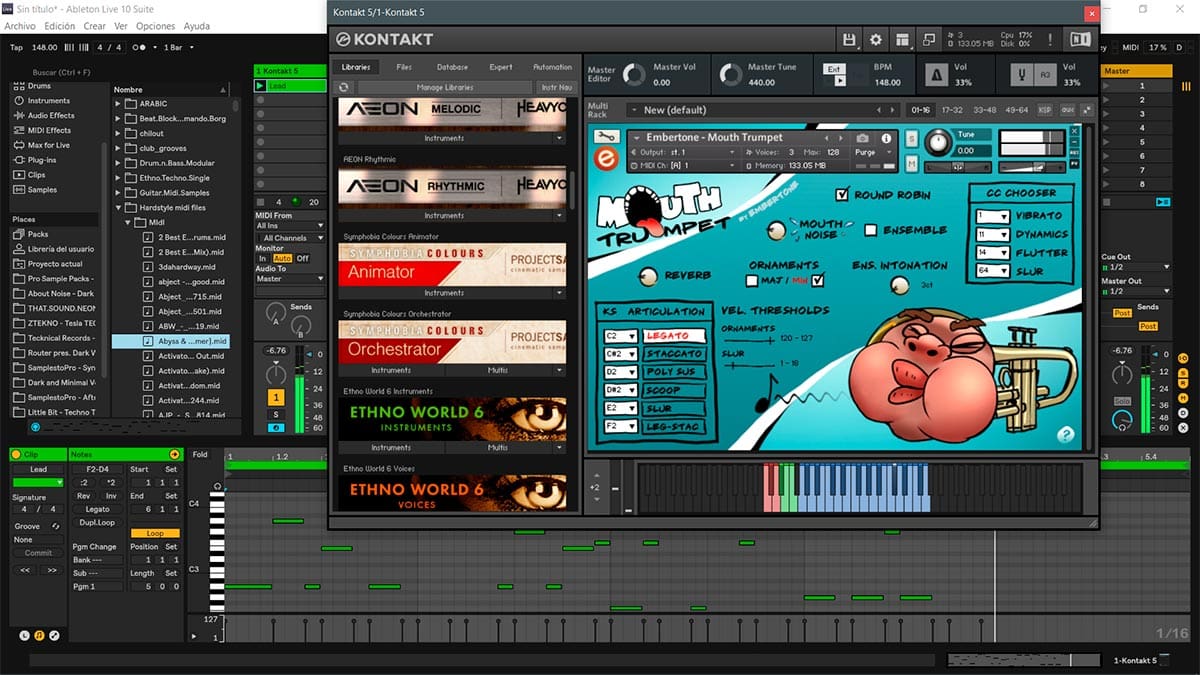This screenshot has height=675, width=1200.
Task: Open Kontakt's save files menu (floppy disk icon)
Action: (x=850, y=40)
